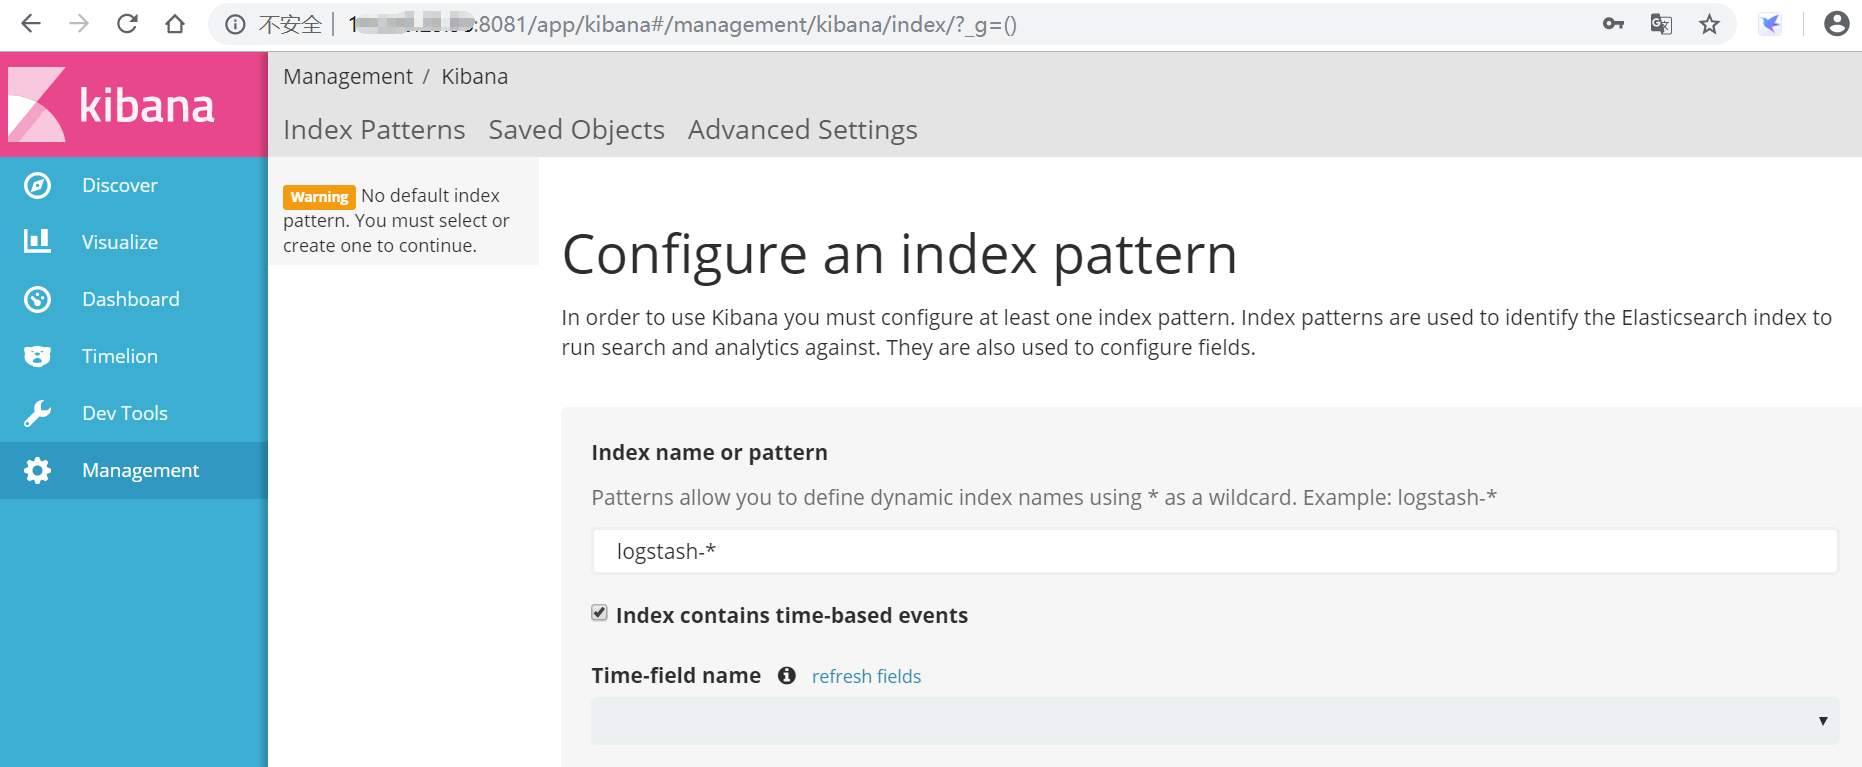Viewport: 1862px width, 767px height.
Task: Click the Kibana logo
Action: tap(112, 104)
